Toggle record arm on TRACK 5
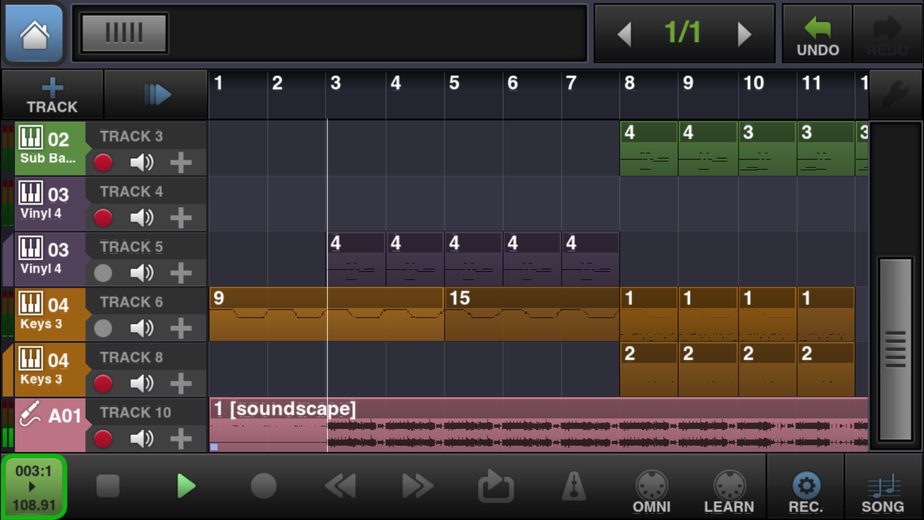 103,273
